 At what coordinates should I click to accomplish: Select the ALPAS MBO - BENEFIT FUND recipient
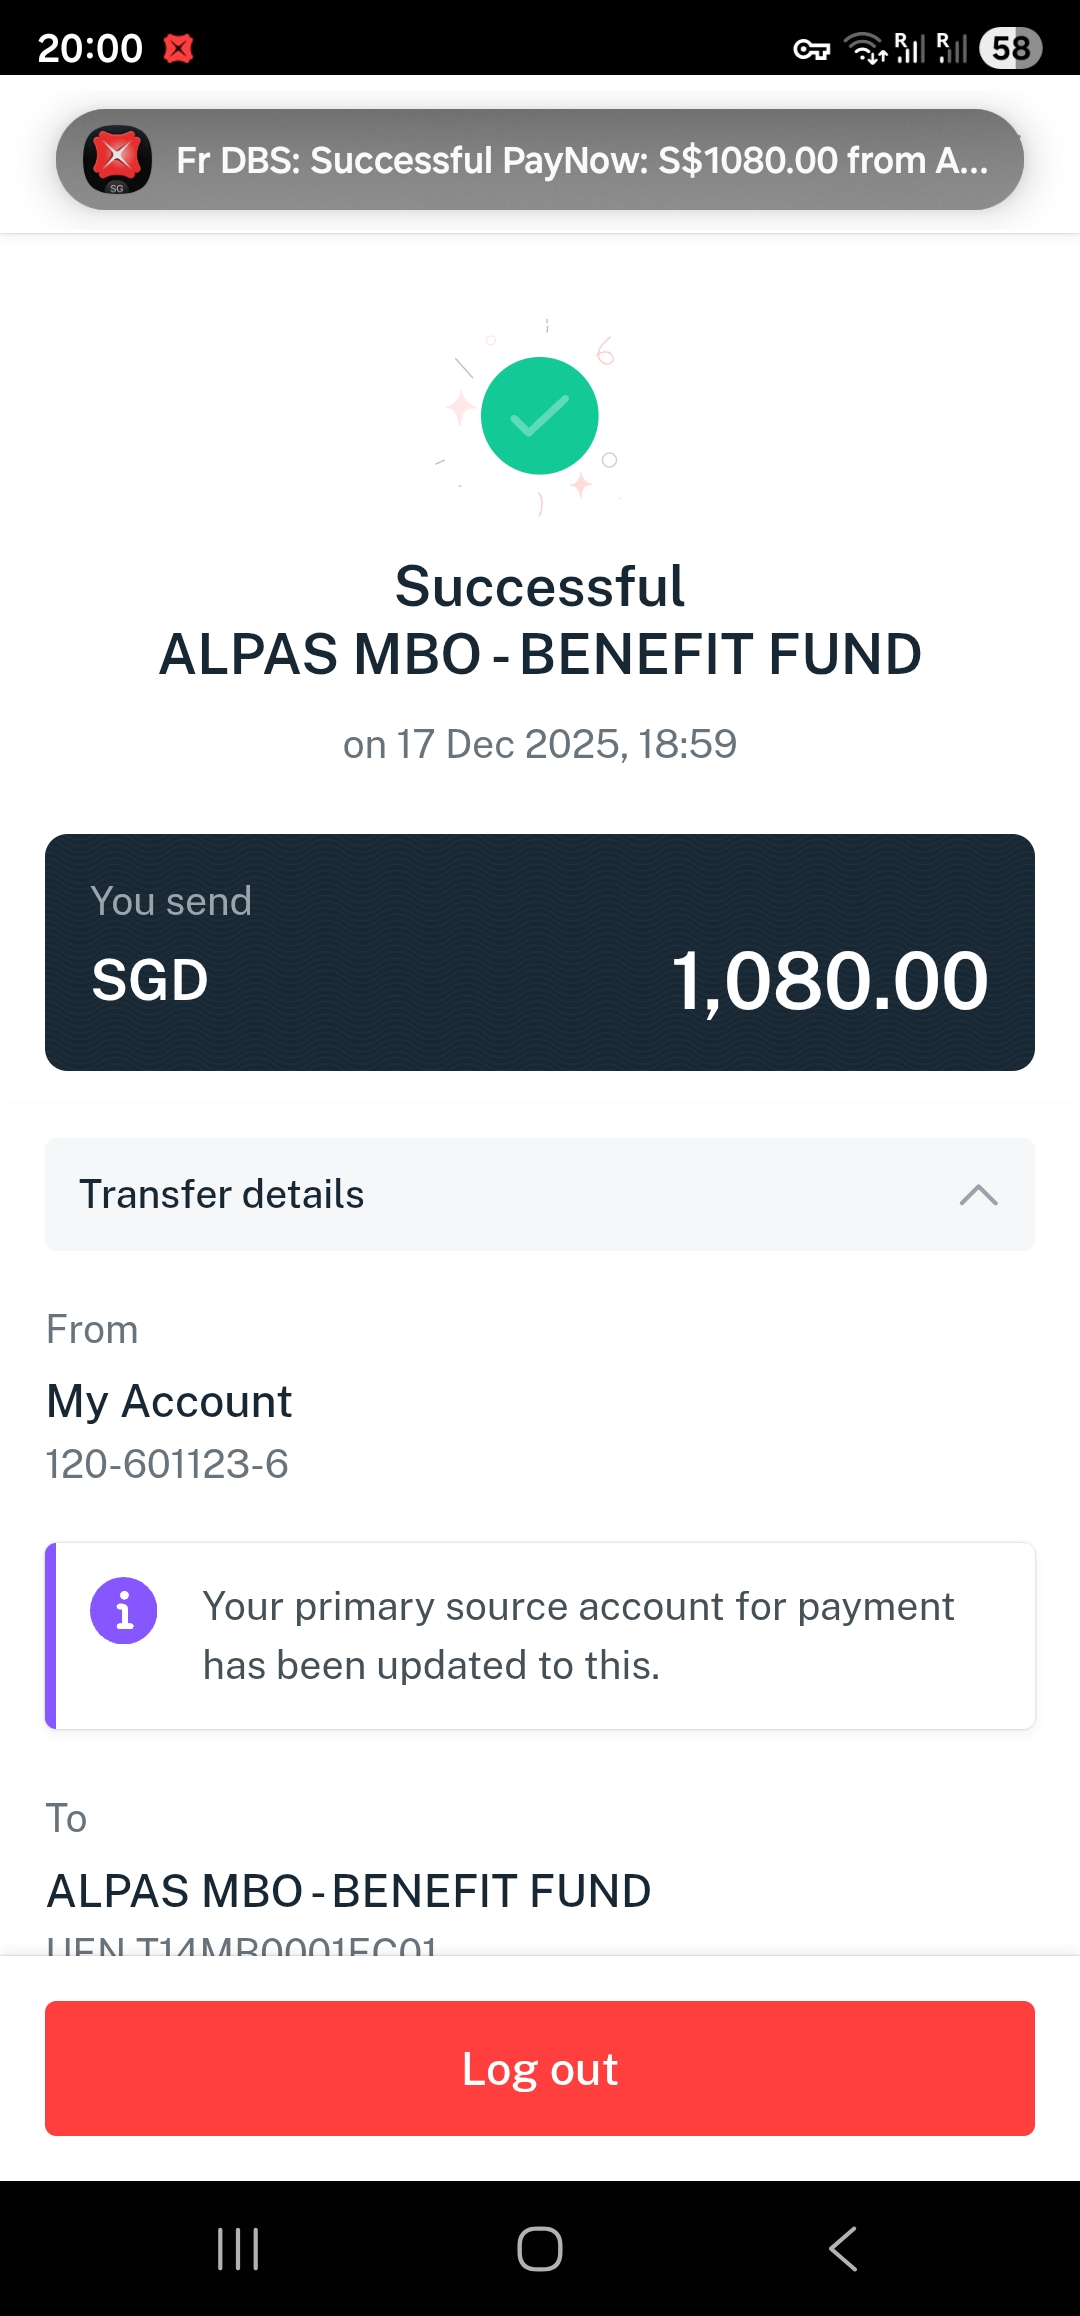pyautogui.click(x=349, y=1891)
